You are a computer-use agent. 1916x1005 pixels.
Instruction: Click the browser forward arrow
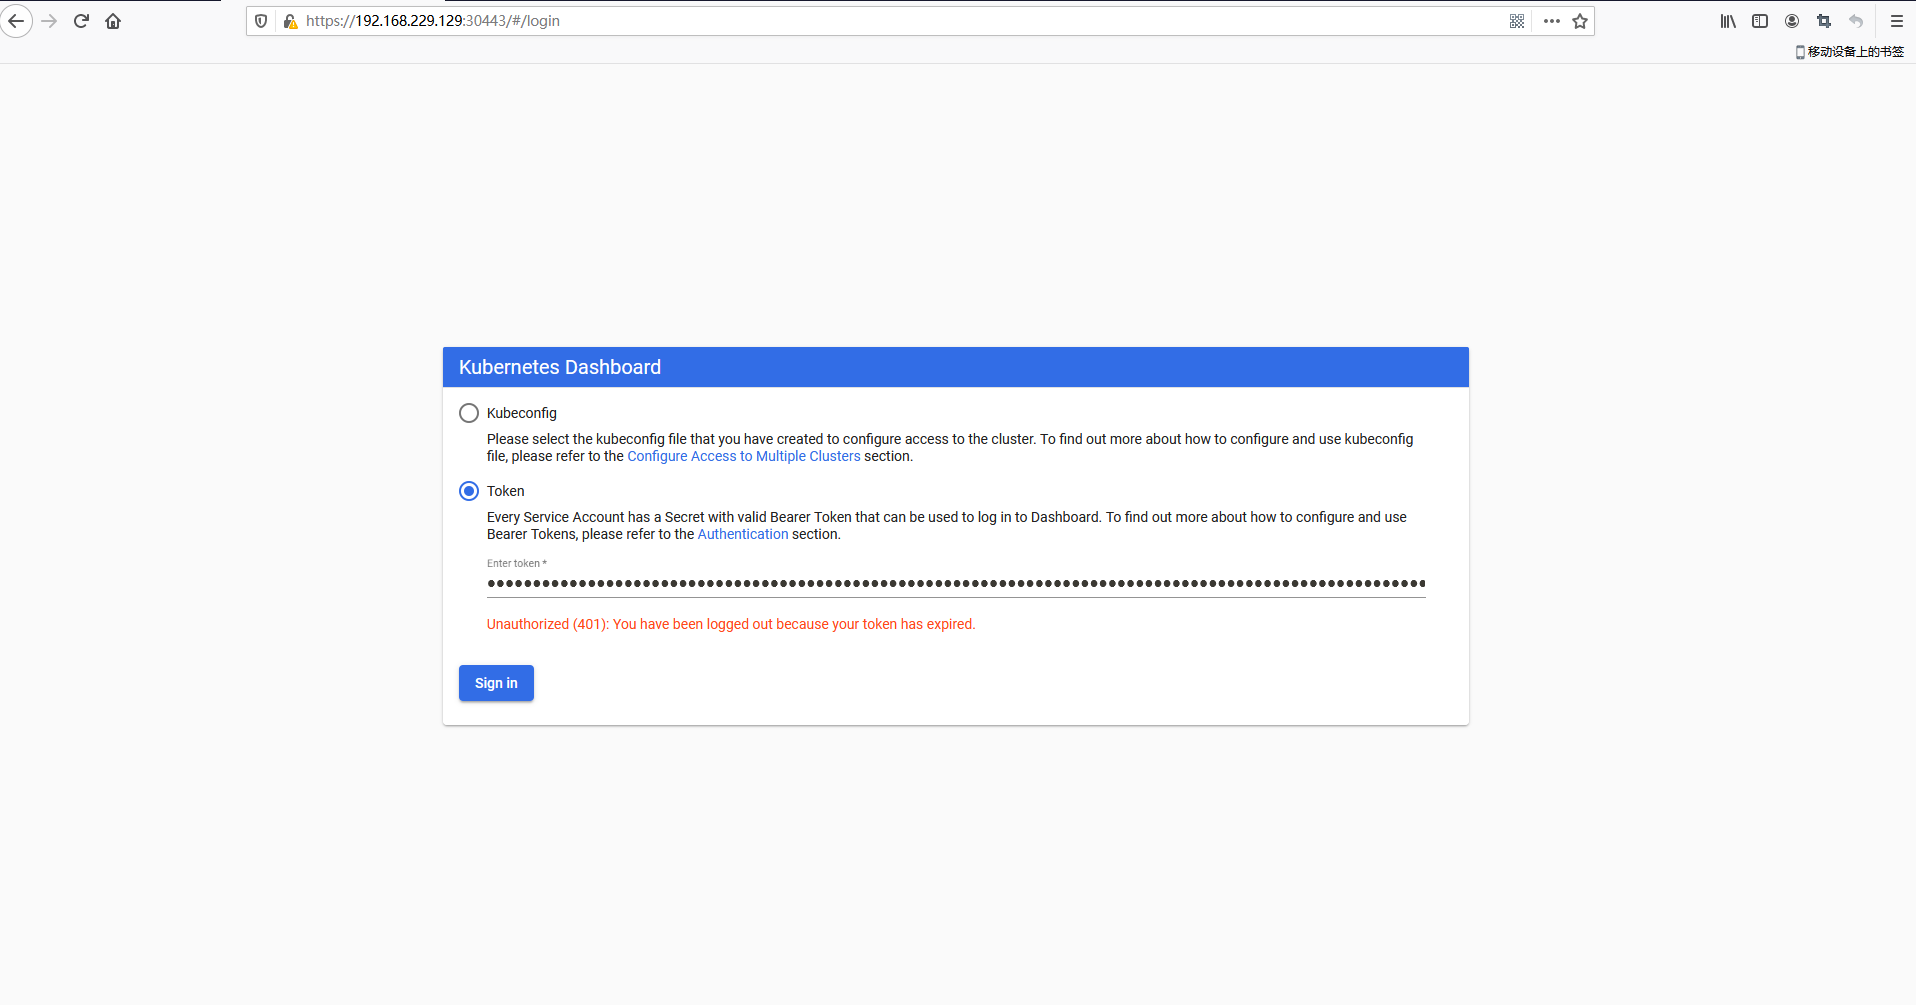[49, 21]
